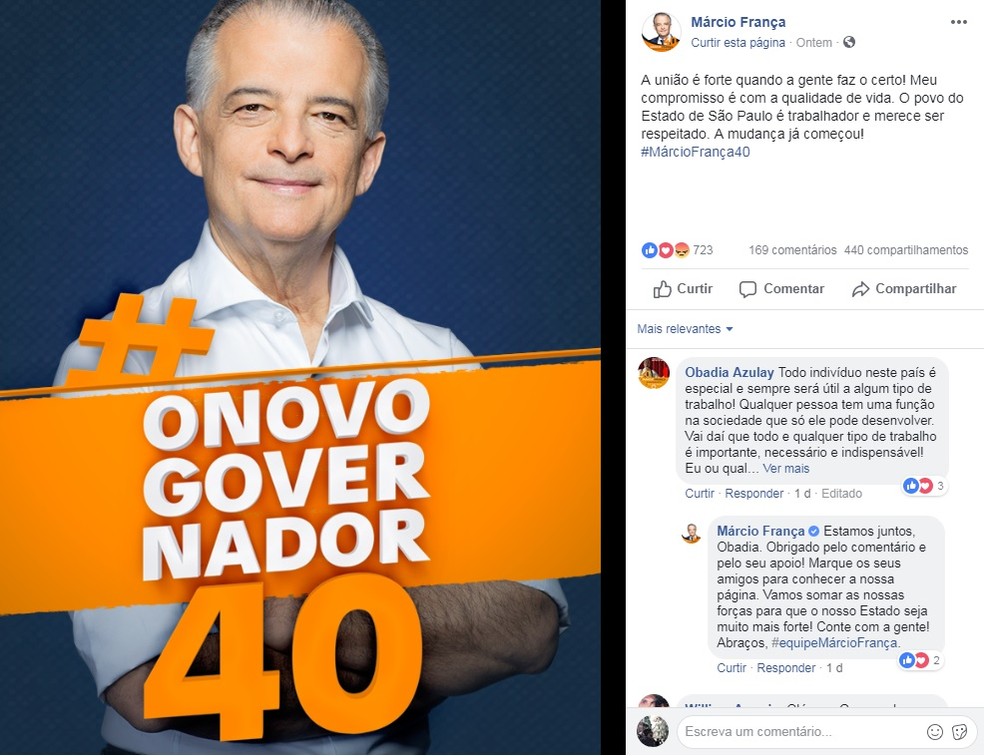Click the Compartilhar share arrow button

[x=904, y=289]
